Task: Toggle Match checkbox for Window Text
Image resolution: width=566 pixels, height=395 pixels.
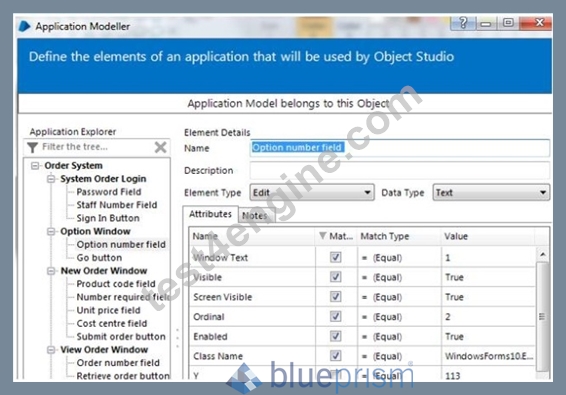Action: 335,257
